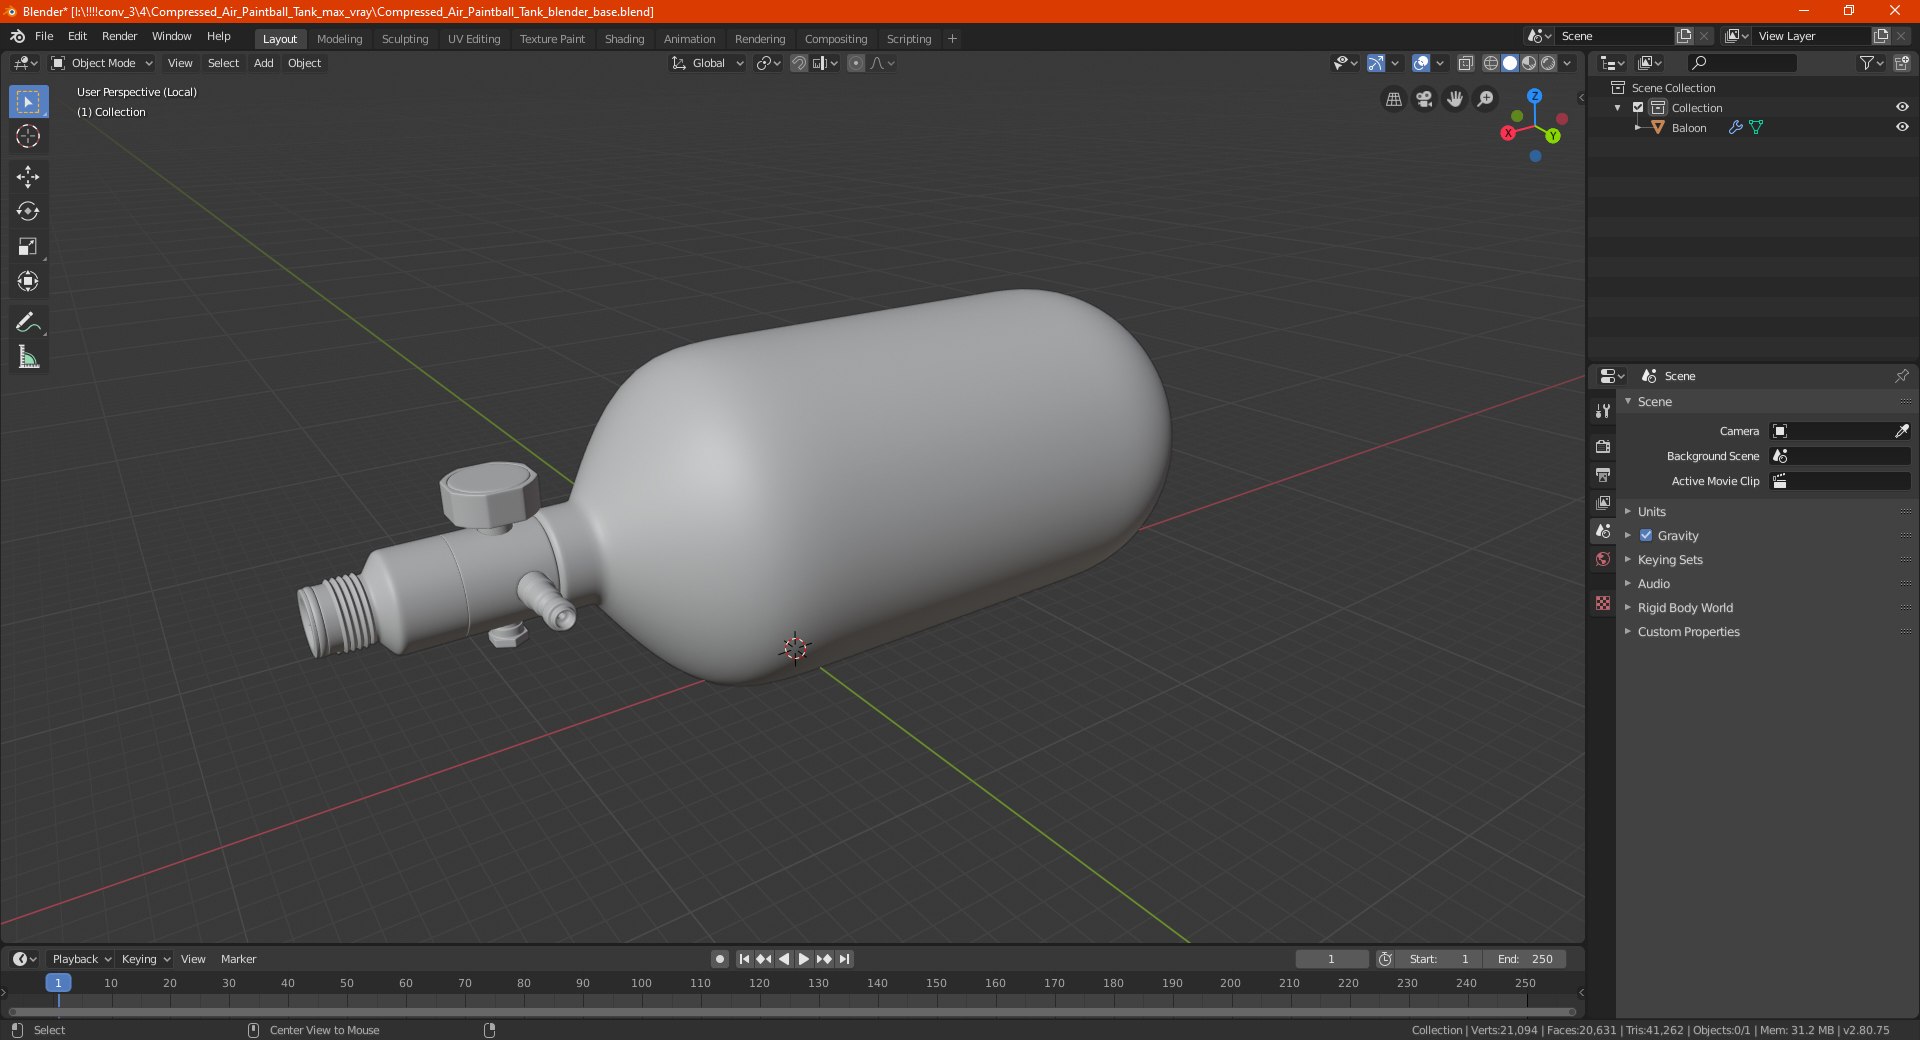The image size is (1920, 1040).
Task: Open the Render properties tab
Action: (1603, 446)
